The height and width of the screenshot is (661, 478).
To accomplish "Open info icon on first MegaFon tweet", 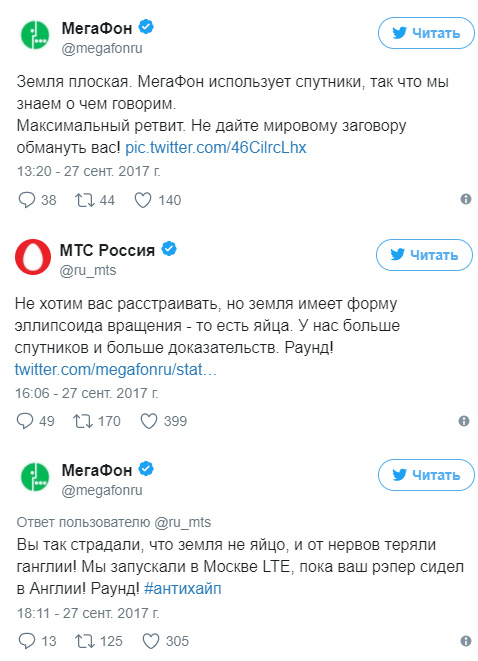I will (x=465, y=199).
